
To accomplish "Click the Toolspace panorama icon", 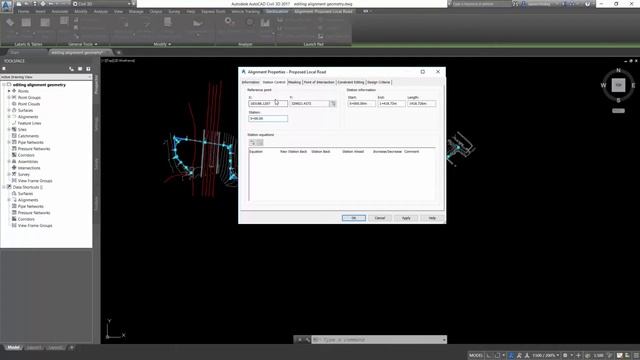I will [x=80, y=69].
